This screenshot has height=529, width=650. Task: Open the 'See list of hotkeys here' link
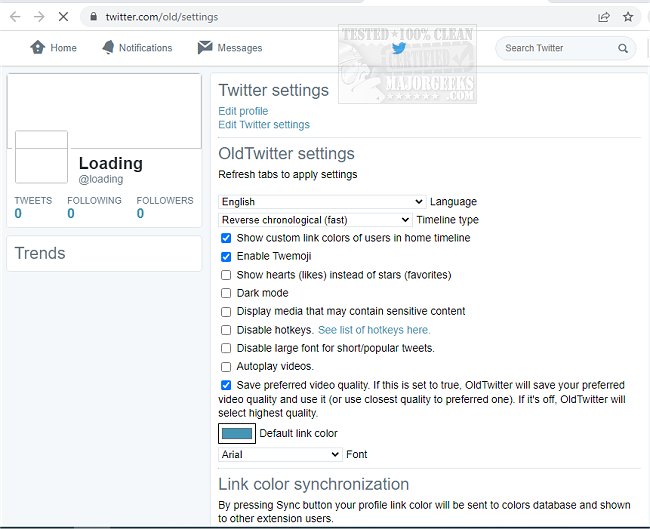click(374, 330)
